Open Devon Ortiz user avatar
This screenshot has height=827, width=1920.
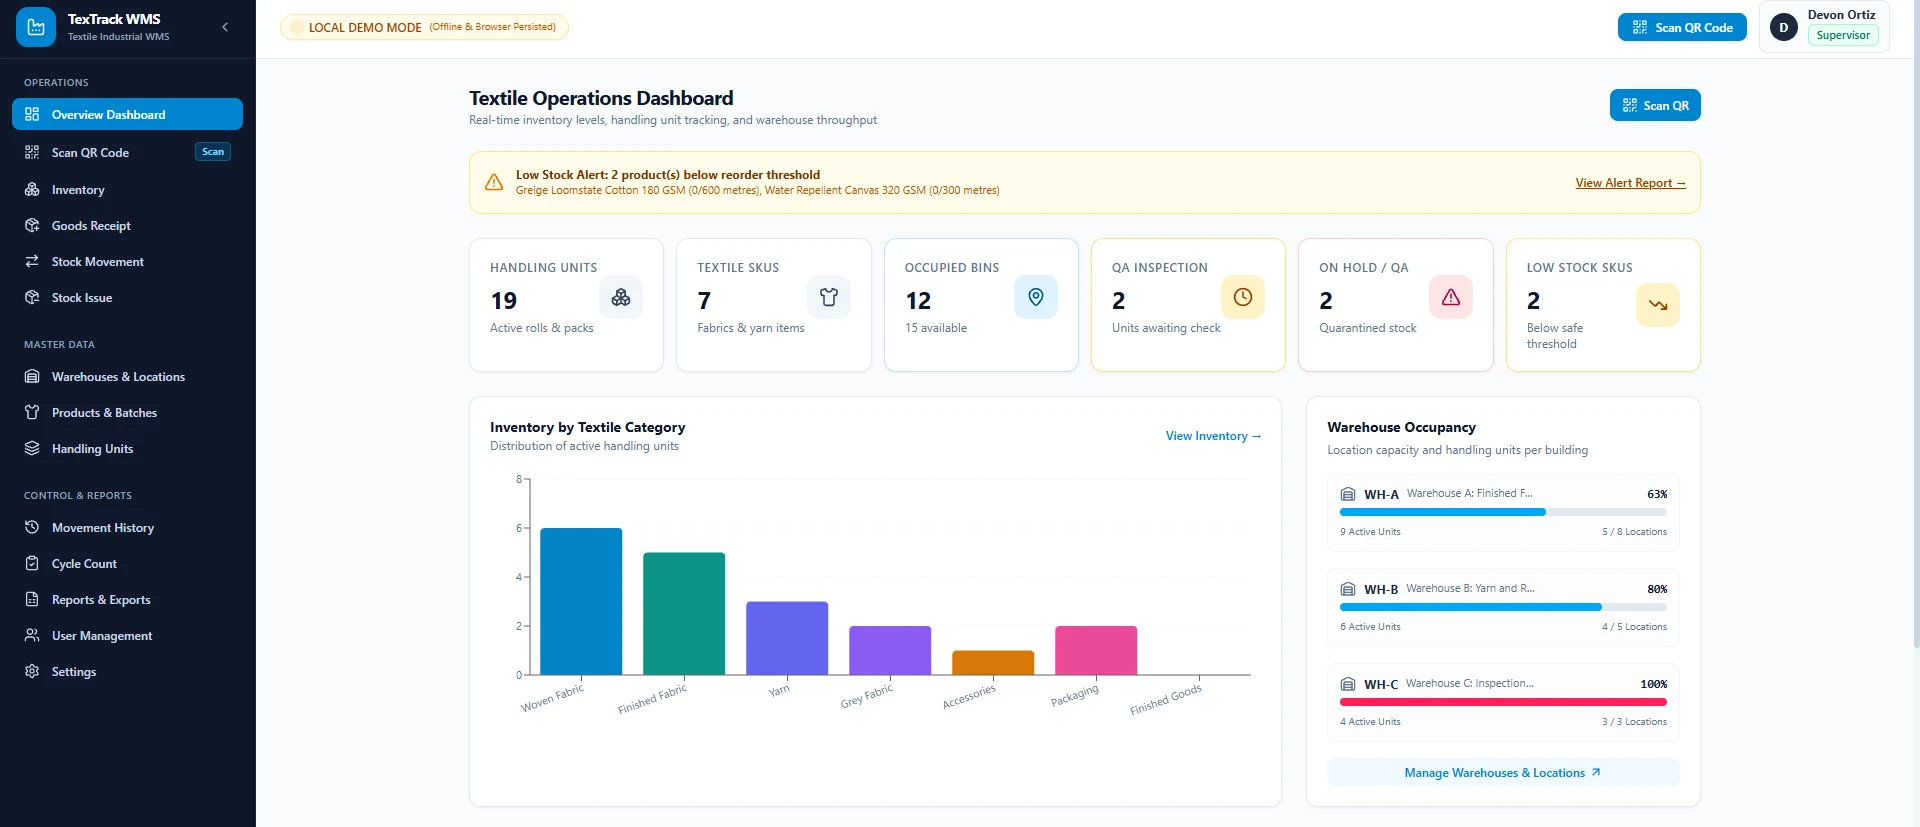[1783, 27]
